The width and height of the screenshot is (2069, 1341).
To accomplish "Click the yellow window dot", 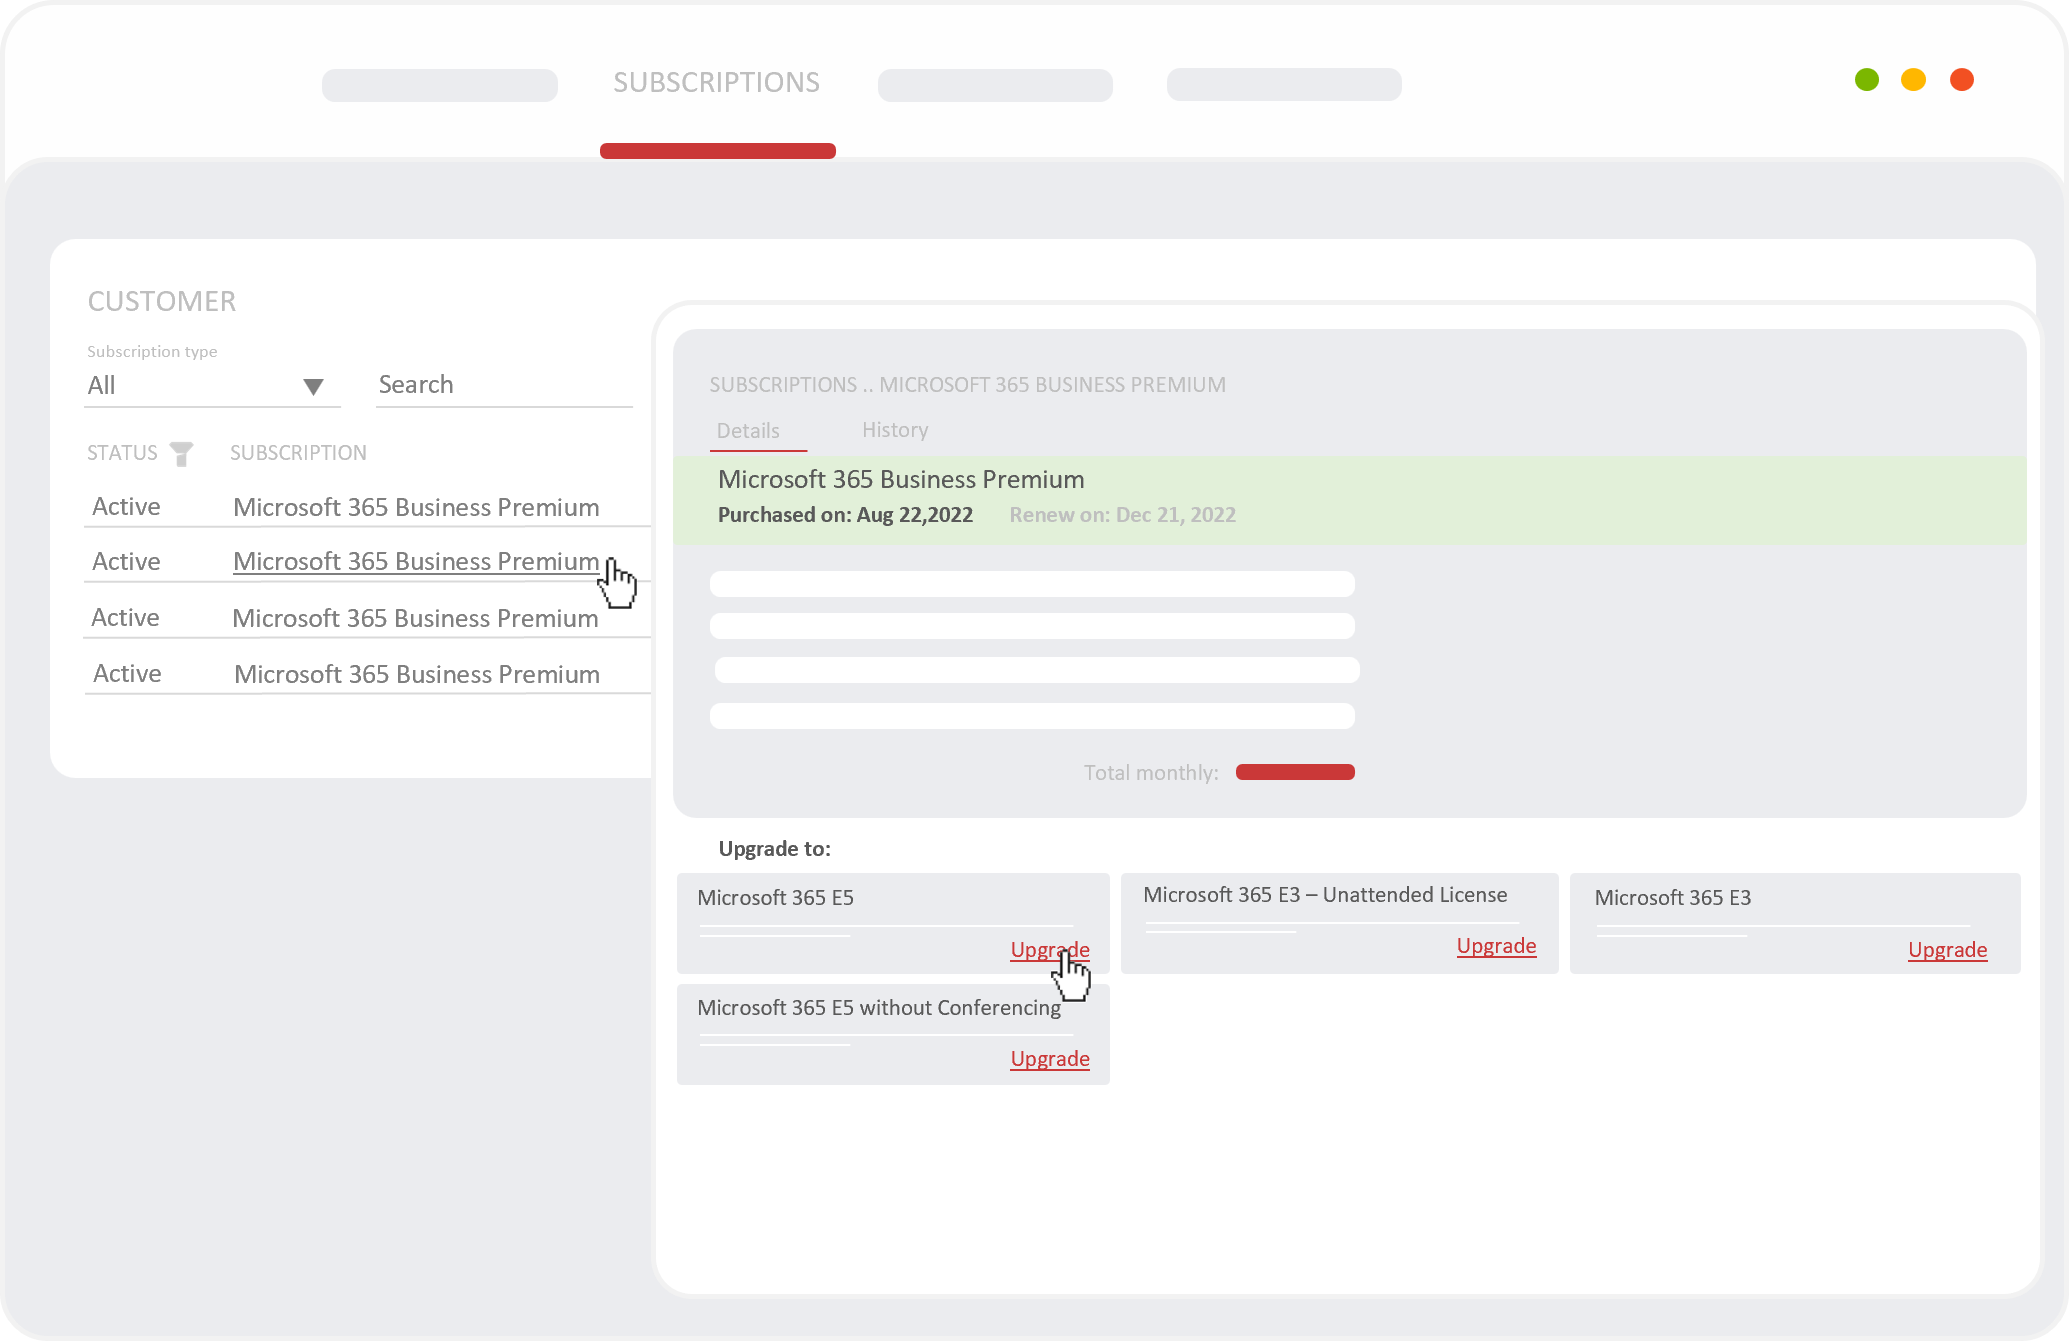I will click(1913, 80).
